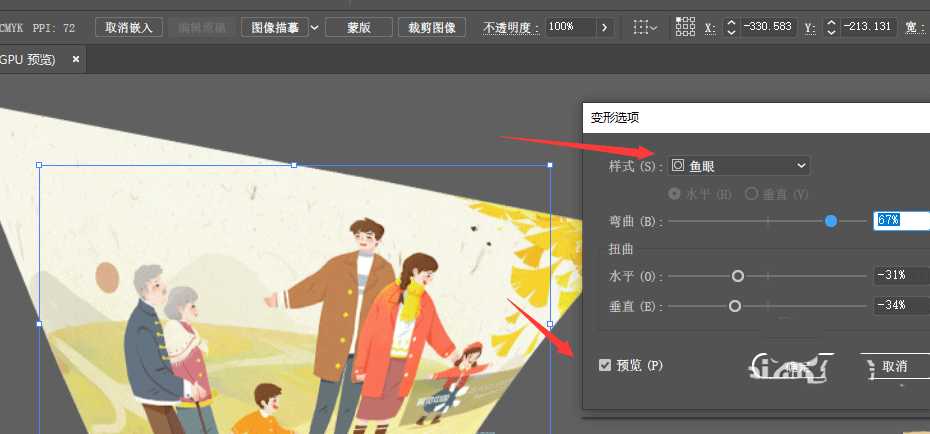930x434 pixels.
Task: Click the fisheye icon in style box
Action: (x=678, y=165)
